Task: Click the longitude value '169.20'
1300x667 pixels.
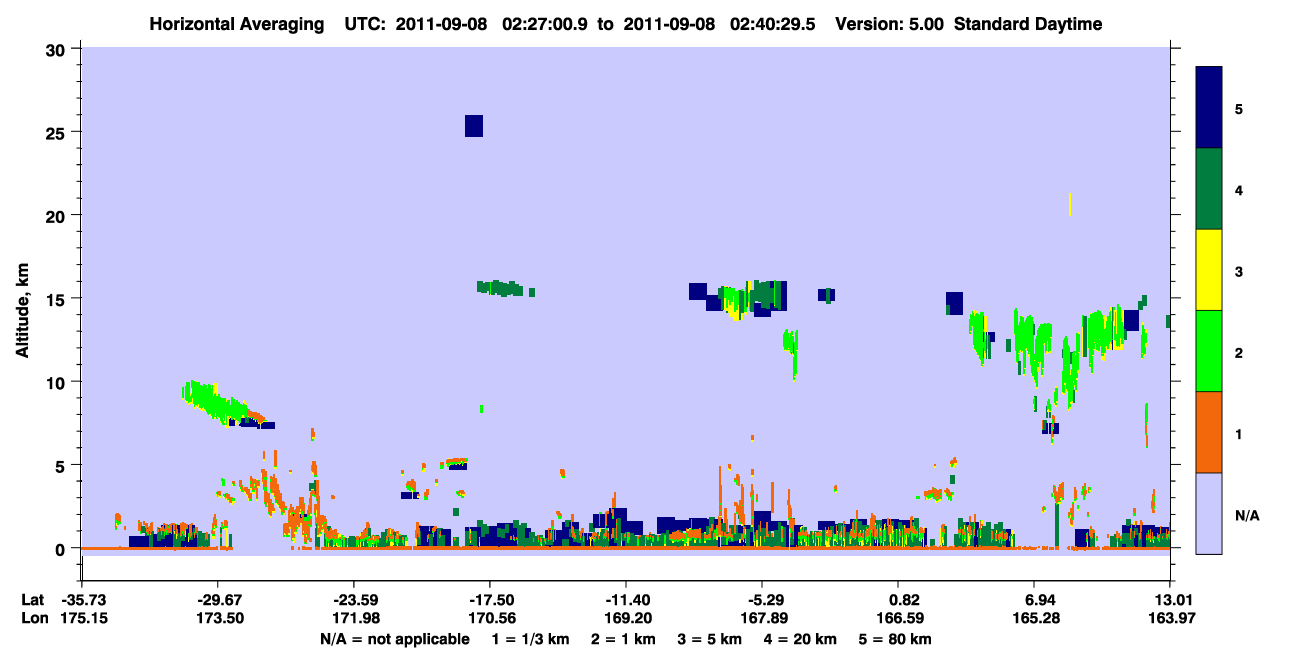Action: pyautogui.click(x=626, y=618)
